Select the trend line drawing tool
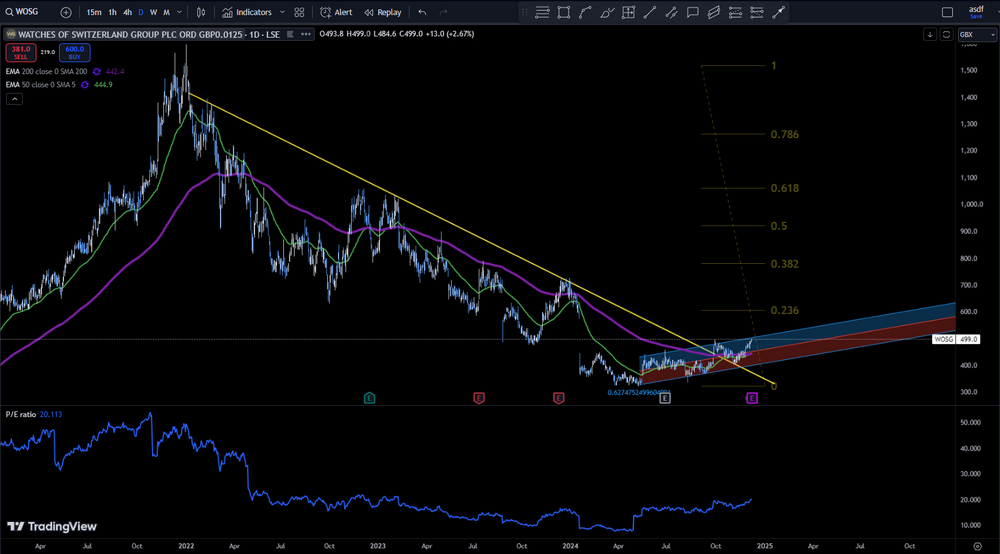Screen dimensions: 1000x554 pos(649,12)
